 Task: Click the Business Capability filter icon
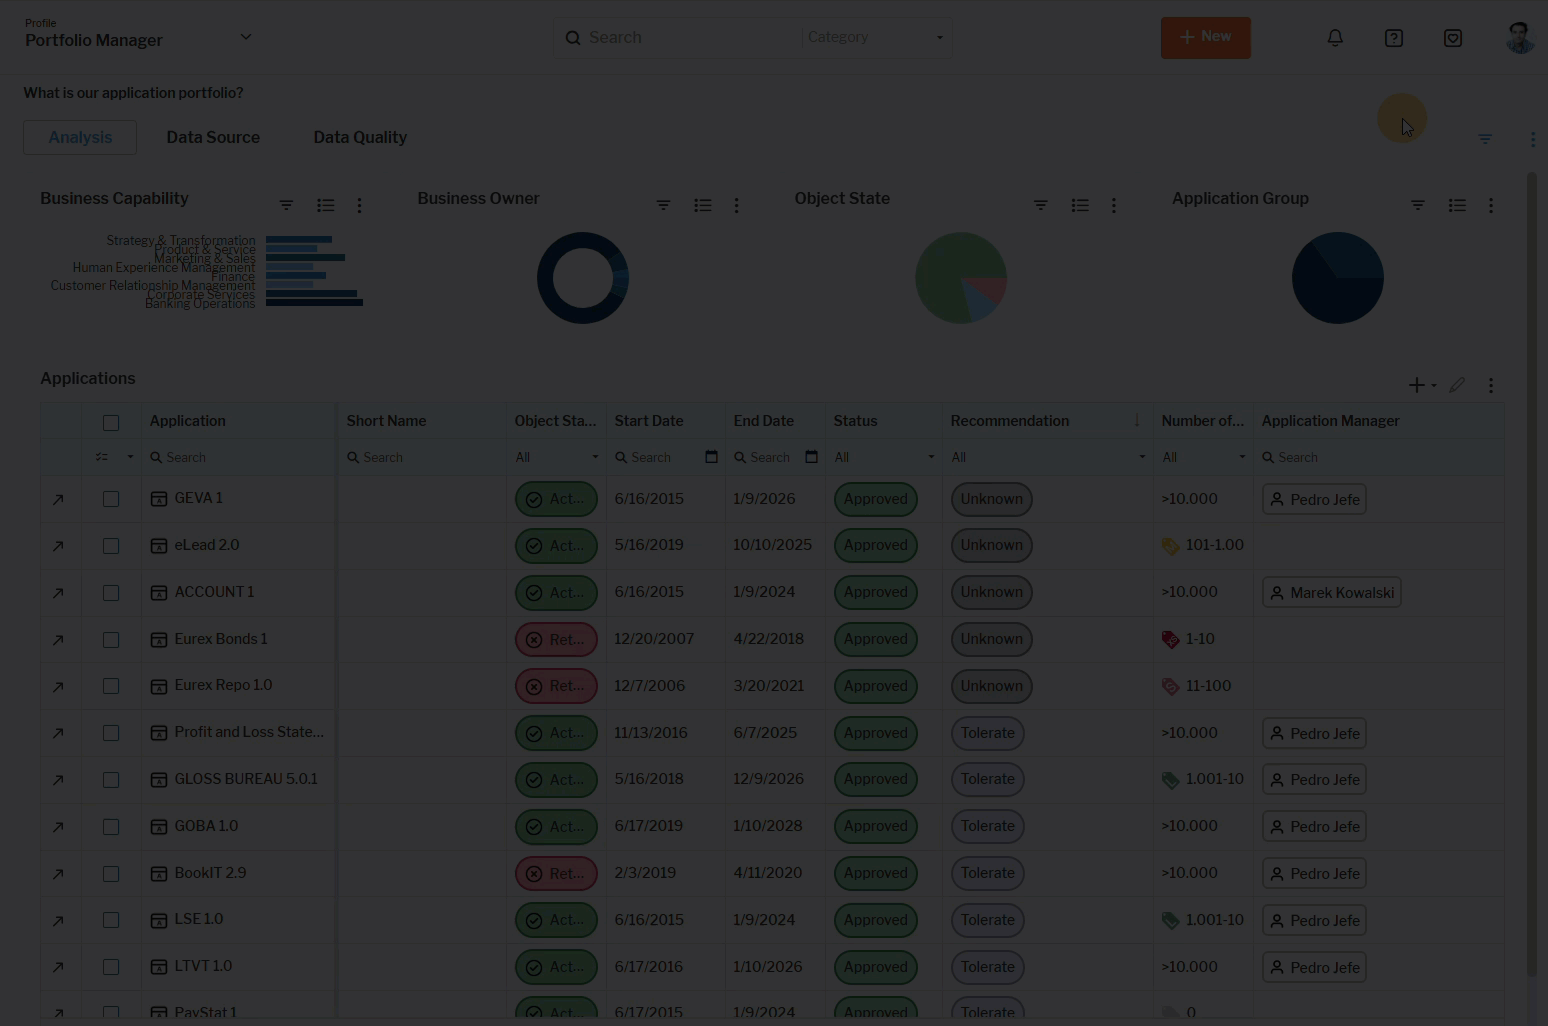(x=286, y=205)
